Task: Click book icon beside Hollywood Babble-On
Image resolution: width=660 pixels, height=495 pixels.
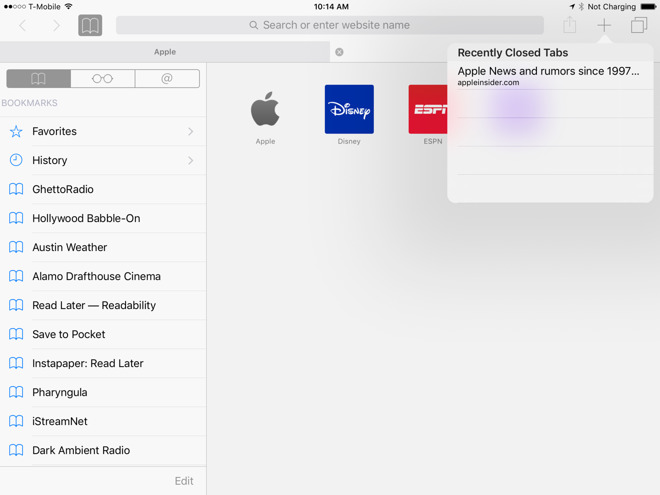Action: (16, 218)
